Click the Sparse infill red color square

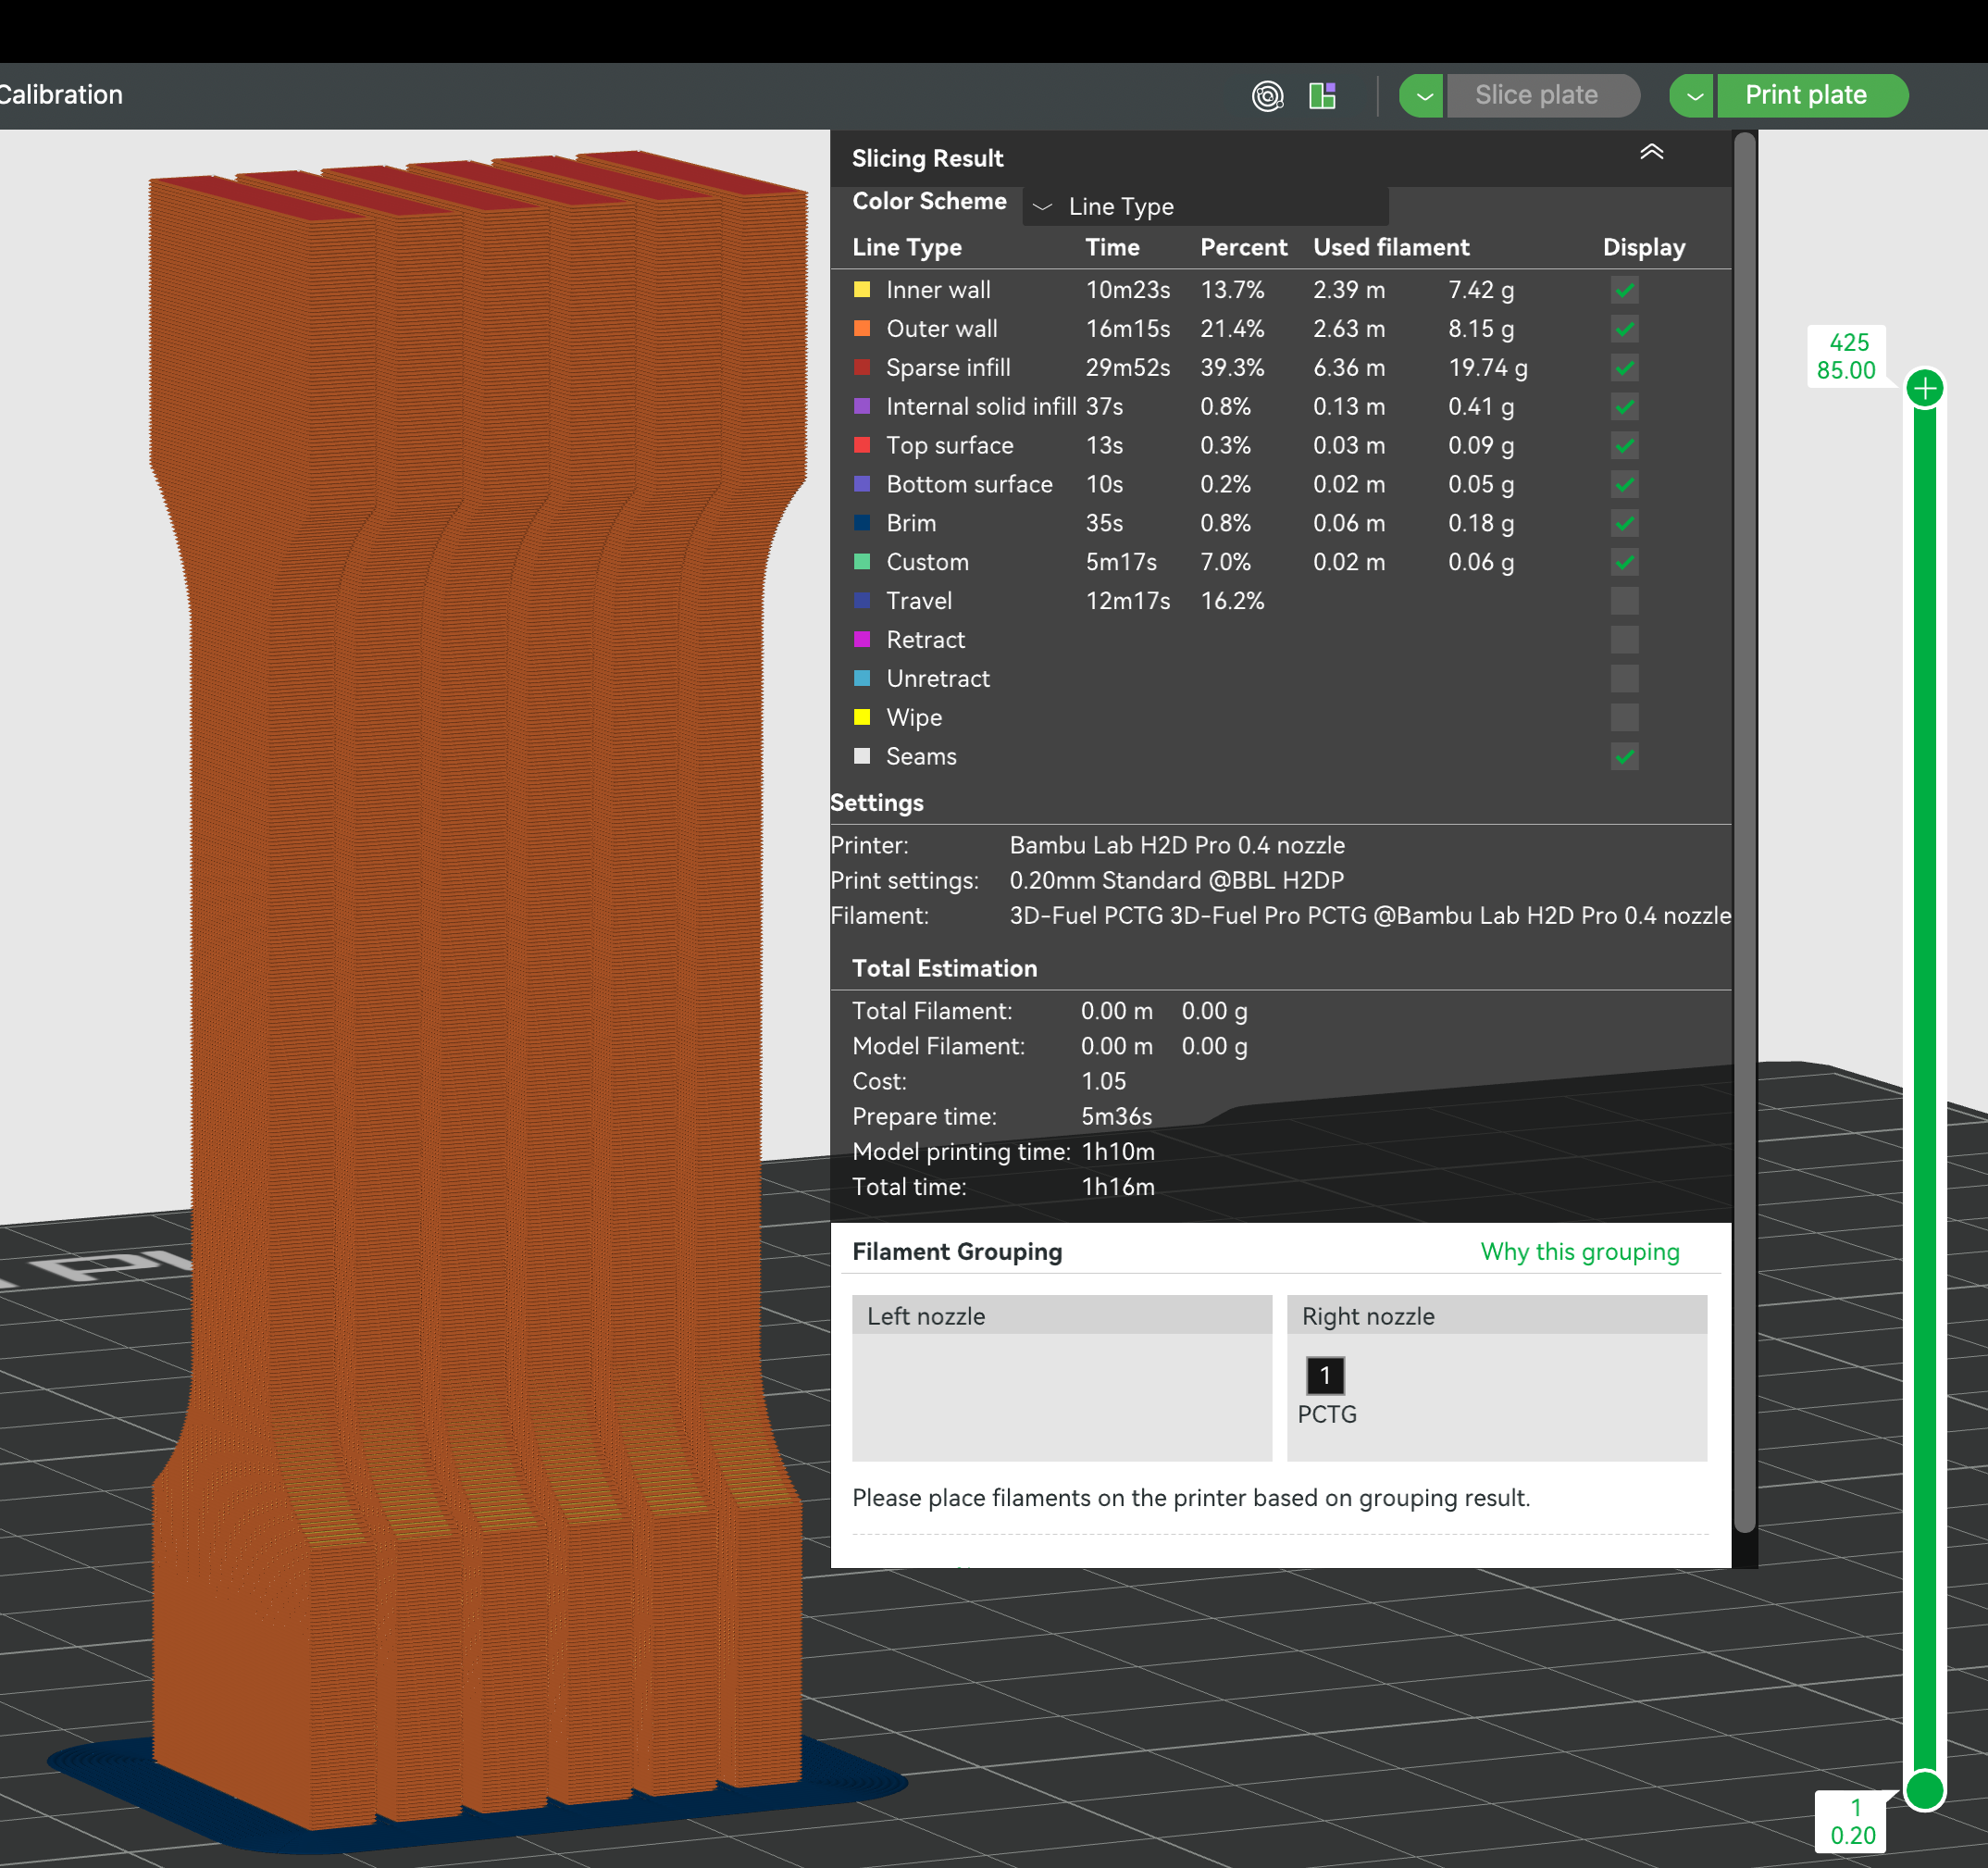(x=862, y=367)
